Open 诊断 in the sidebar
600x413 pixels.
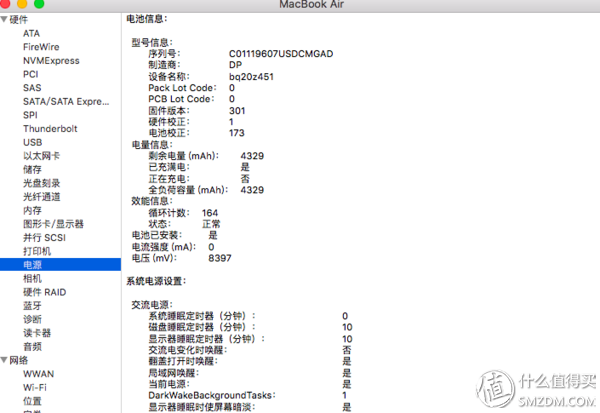point(32,320)
